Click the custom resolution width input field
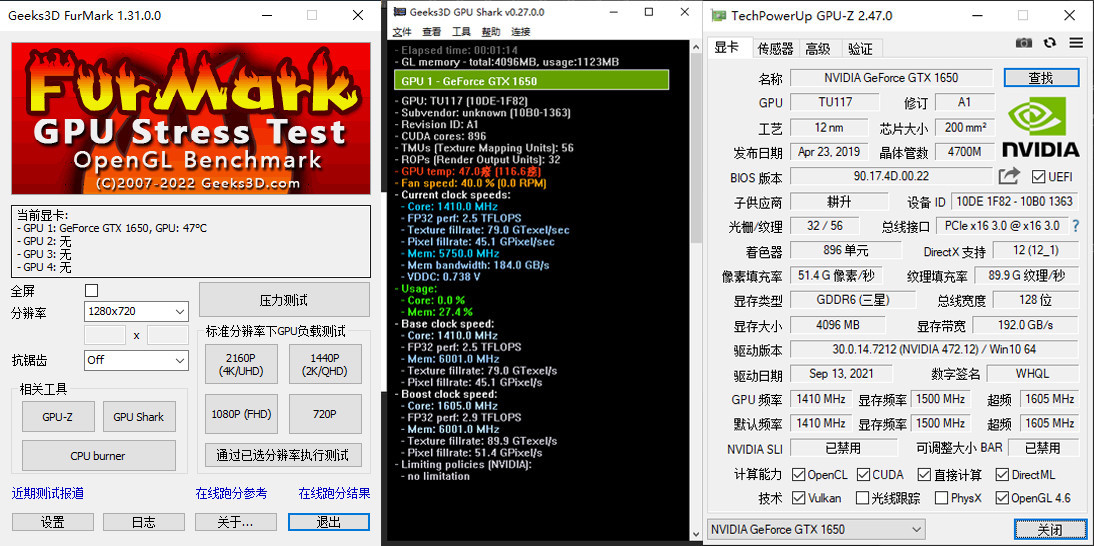The image size is (1094, 546). (x=105, y=335)
